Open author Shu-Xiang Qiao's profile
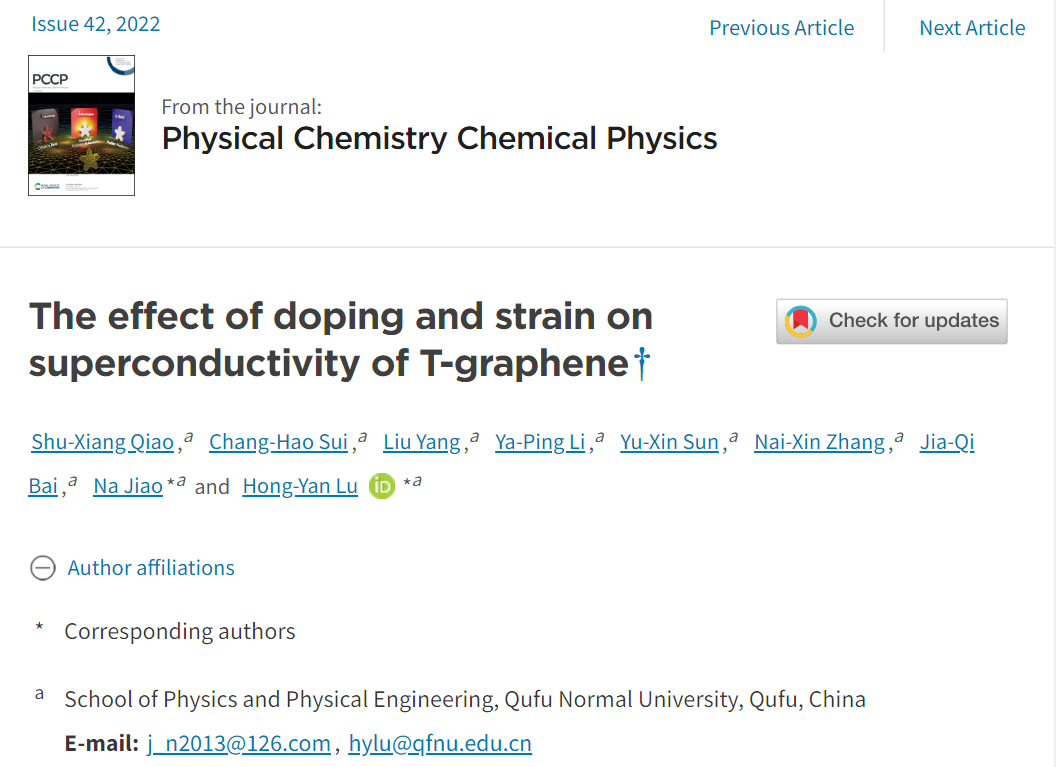Screen dimensions: 1056x767 click(103, 442)
